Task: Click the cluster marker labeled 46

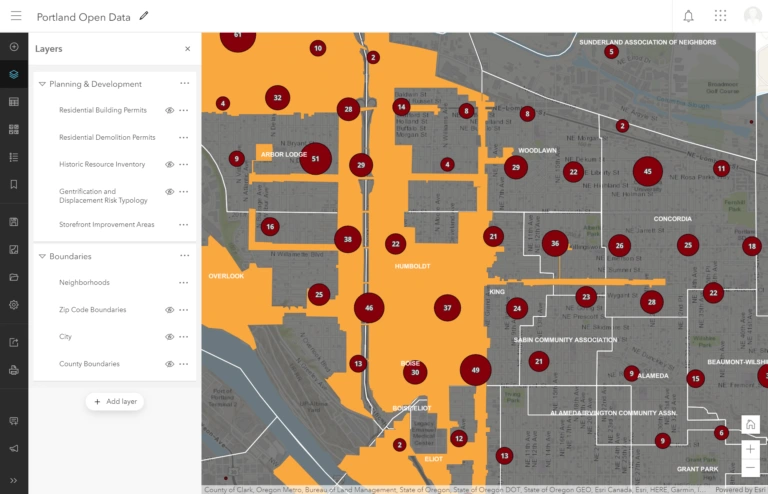Action: 369,308
